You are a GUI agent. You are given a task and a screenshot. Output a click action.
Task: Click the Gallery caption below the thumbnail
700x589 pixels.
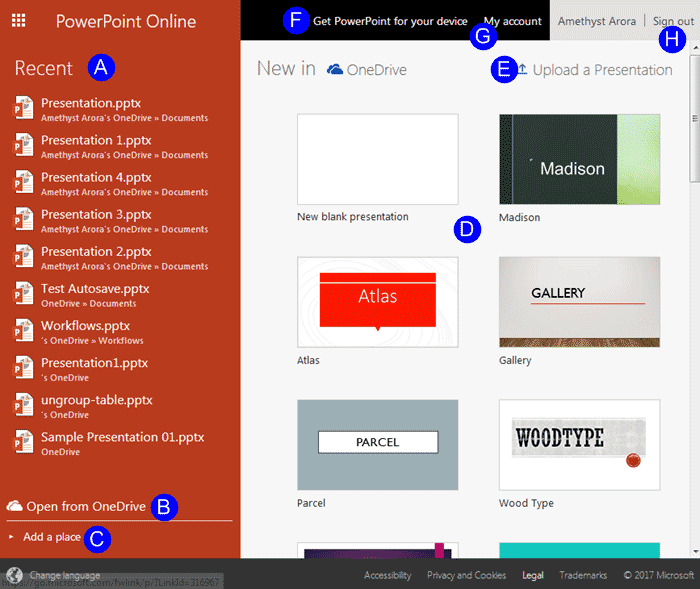[515, 360]
